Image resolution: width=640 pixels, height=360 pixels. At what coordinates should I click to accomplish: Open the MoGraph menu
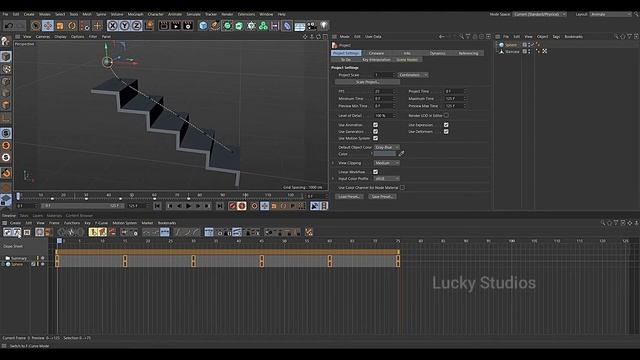(136, 14)
